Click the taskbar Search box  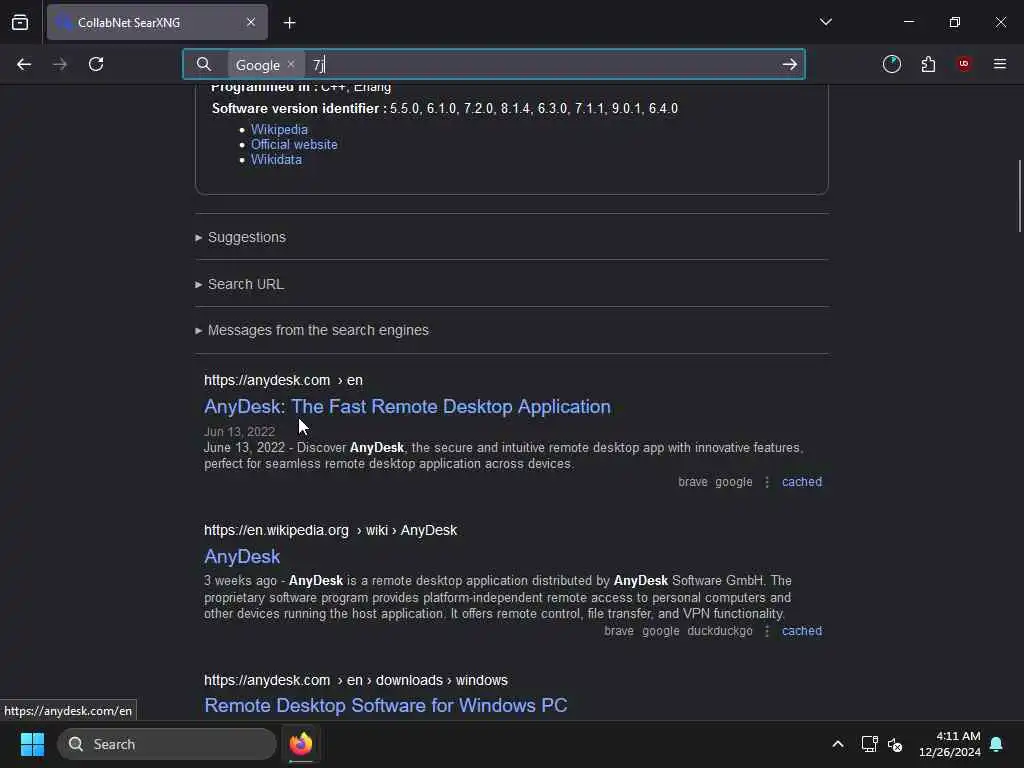[x=167, y=744]
